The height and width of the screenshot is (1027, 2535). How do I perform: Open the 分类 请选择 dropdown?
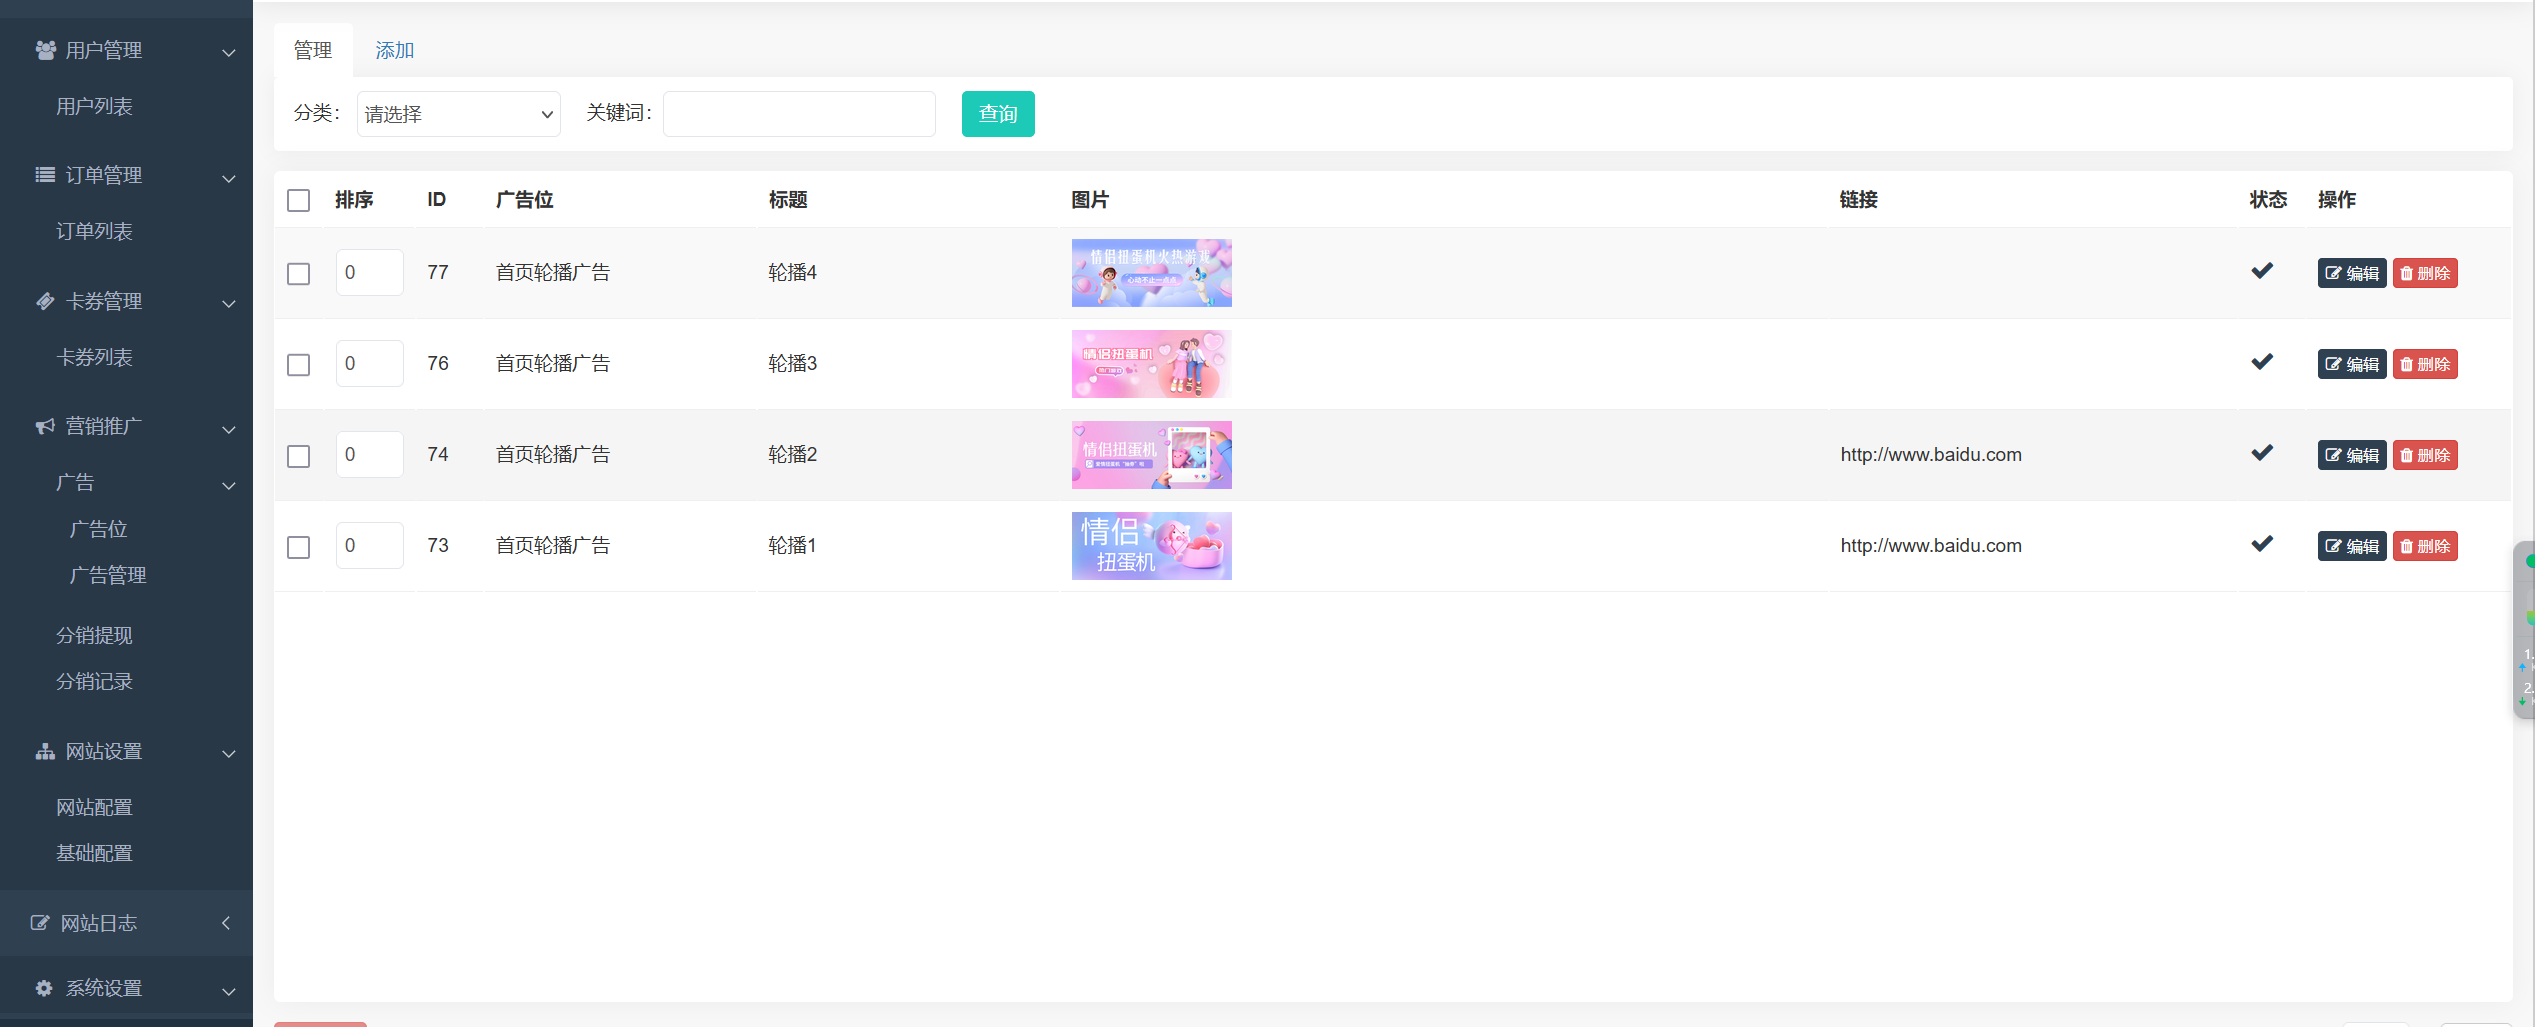pyautogui.click(x=458, y=114)
